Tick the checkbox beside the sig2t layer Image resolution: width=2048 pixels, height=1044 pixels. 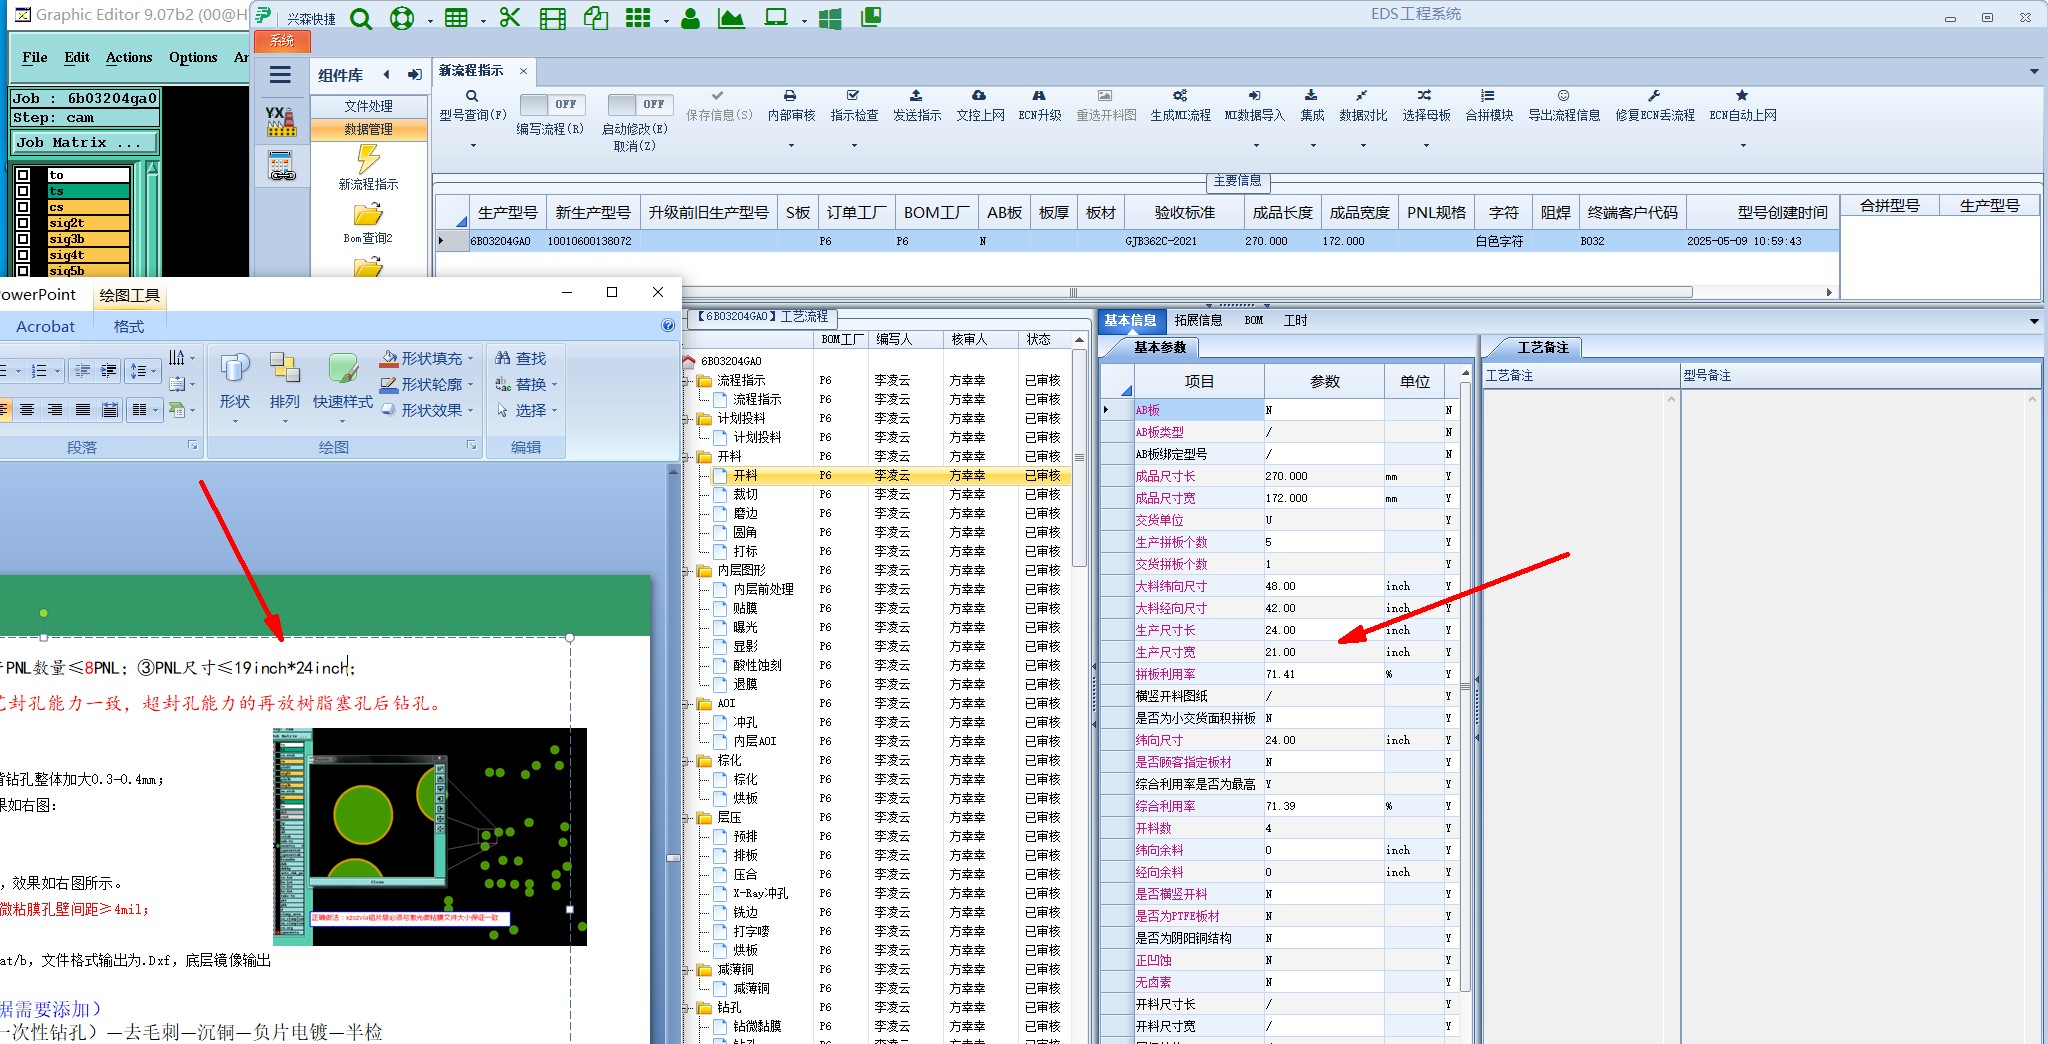coord(23,223)
